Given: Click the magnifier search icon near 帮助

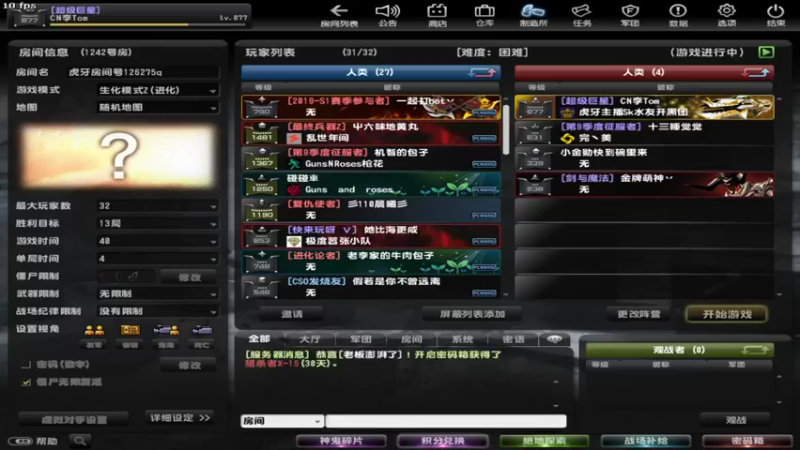Looking at the screenshot, I should point(80,441).
